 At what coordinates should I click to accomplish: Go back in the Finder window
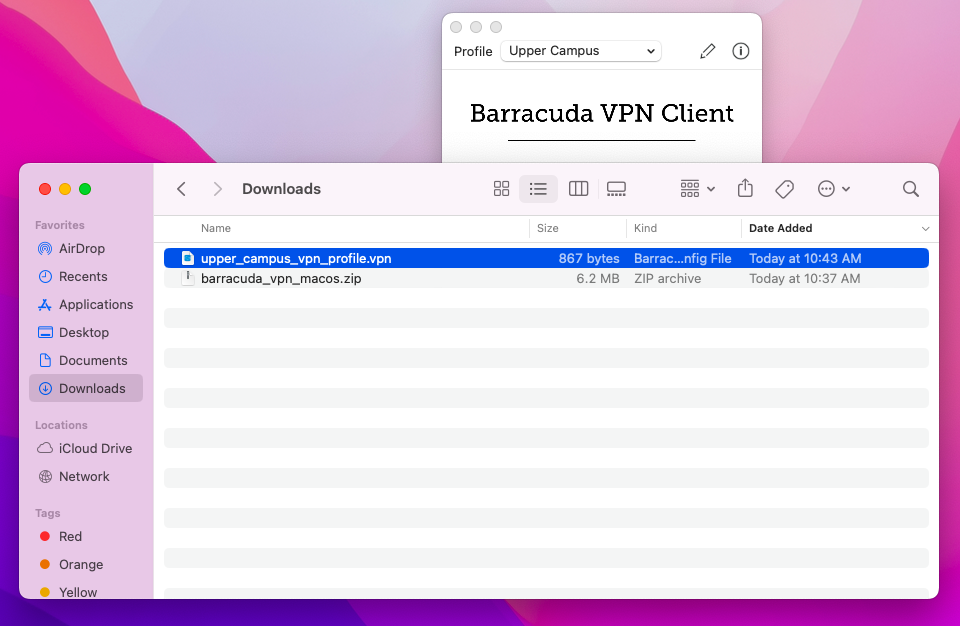click(x=181, y=189)
